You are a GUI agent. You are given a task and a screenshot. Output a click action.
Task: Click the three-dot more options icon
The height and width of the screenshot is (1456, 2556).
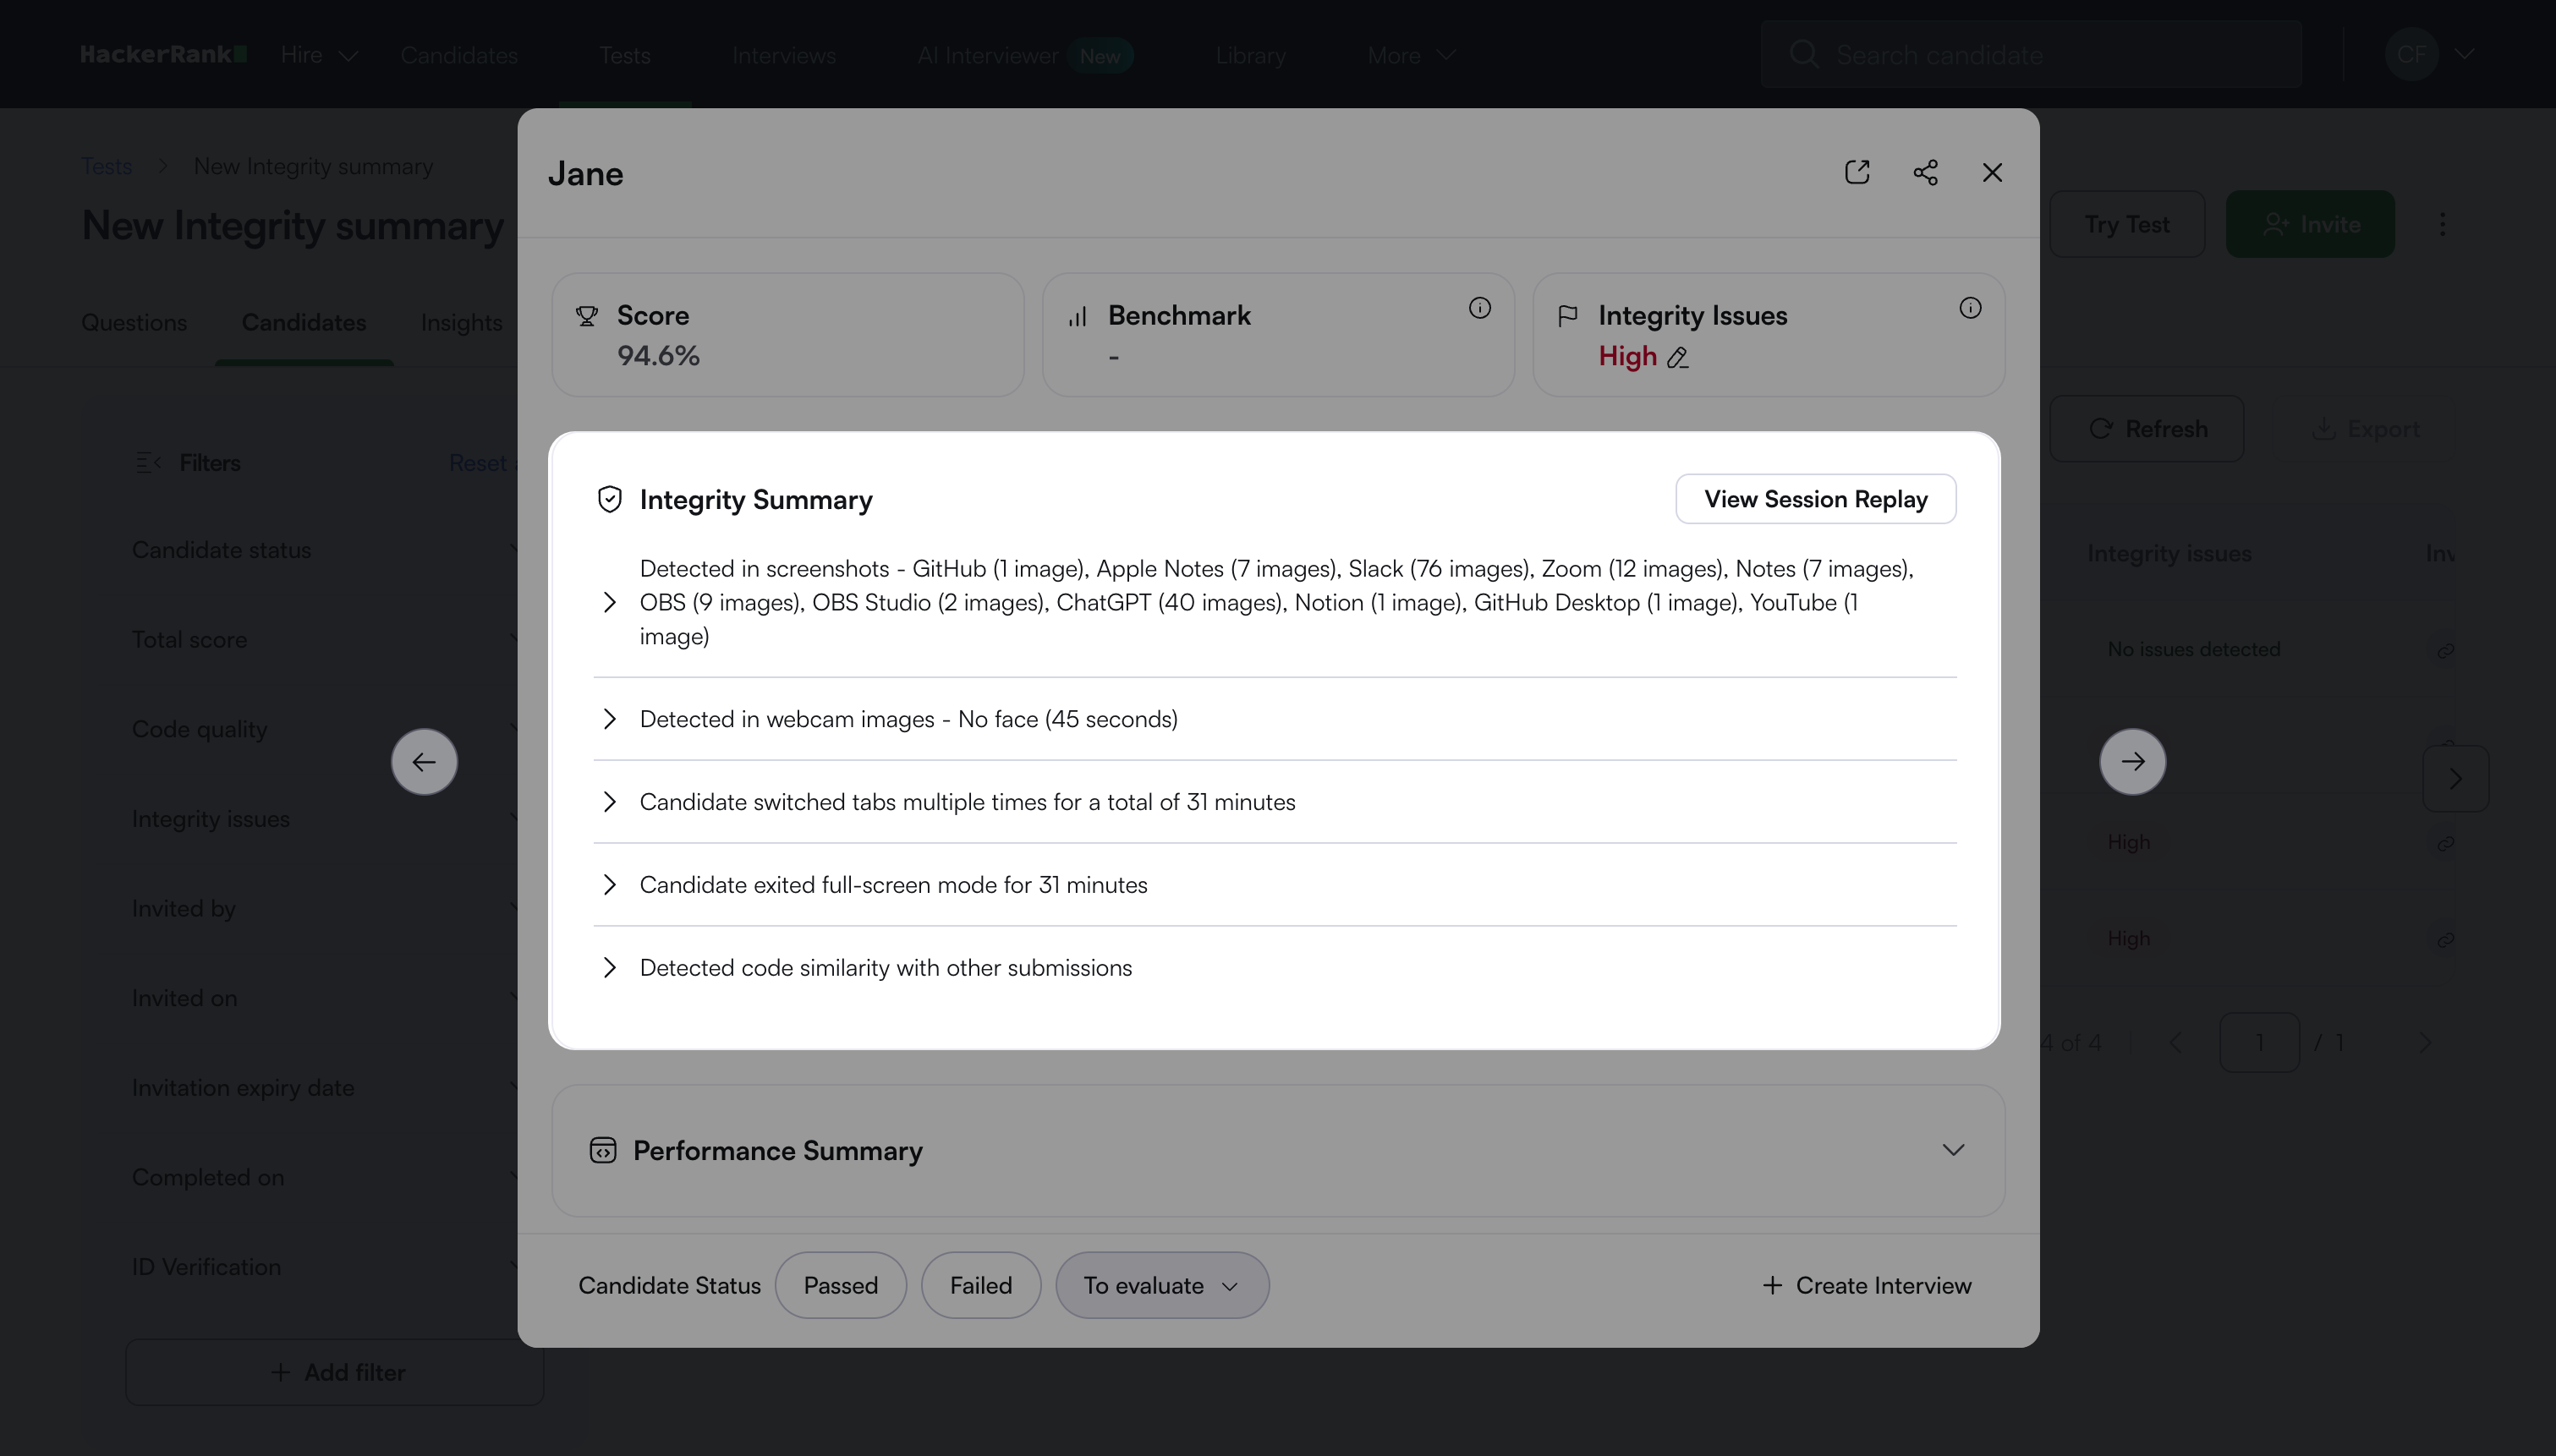coord(2442,224)
